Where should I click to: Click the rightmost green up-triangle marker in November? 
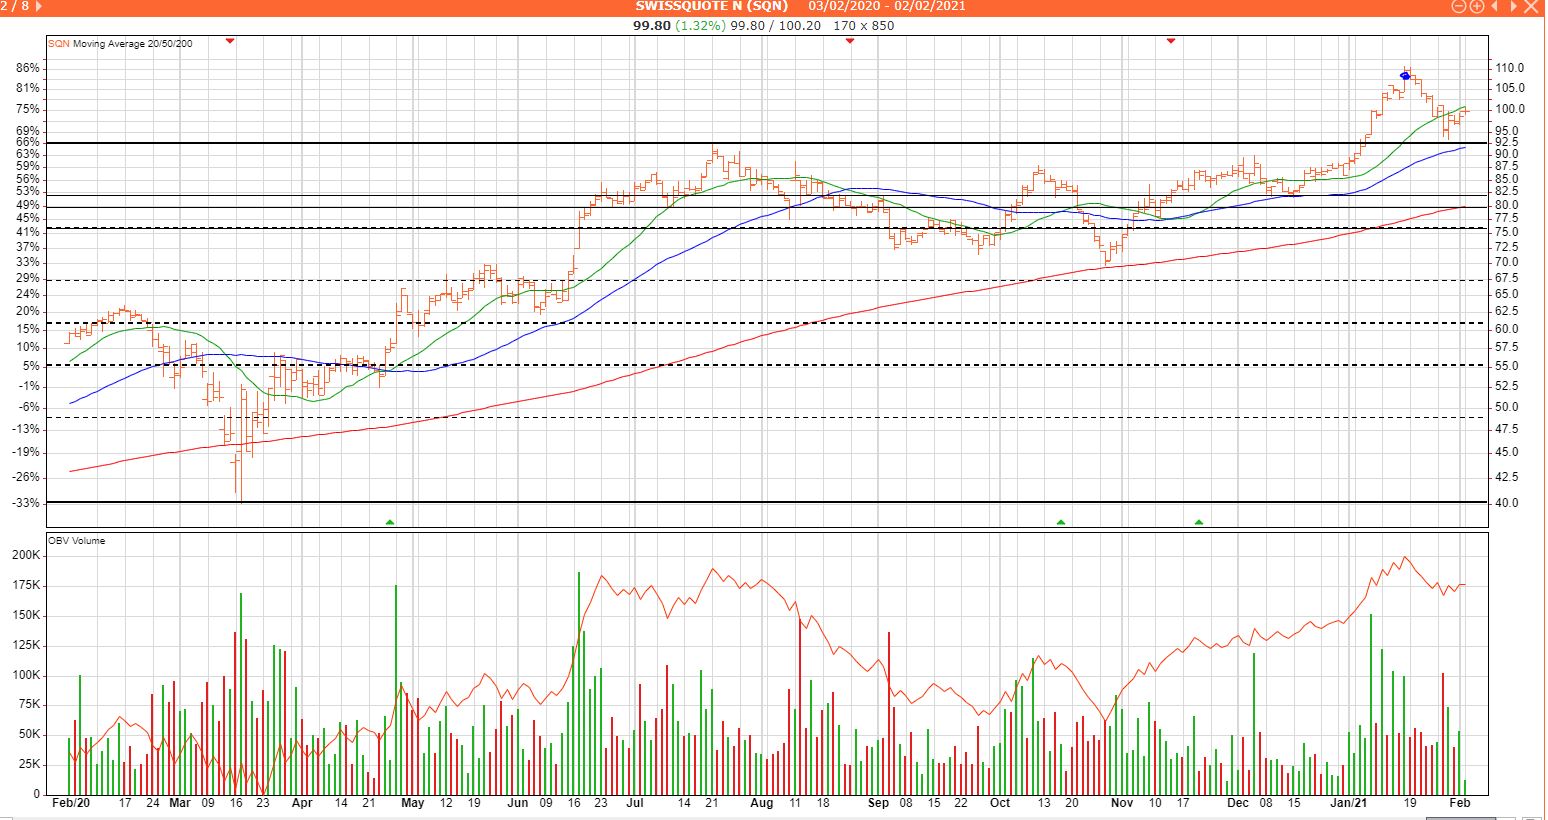pyautogui.click(x=1199, y=522)
